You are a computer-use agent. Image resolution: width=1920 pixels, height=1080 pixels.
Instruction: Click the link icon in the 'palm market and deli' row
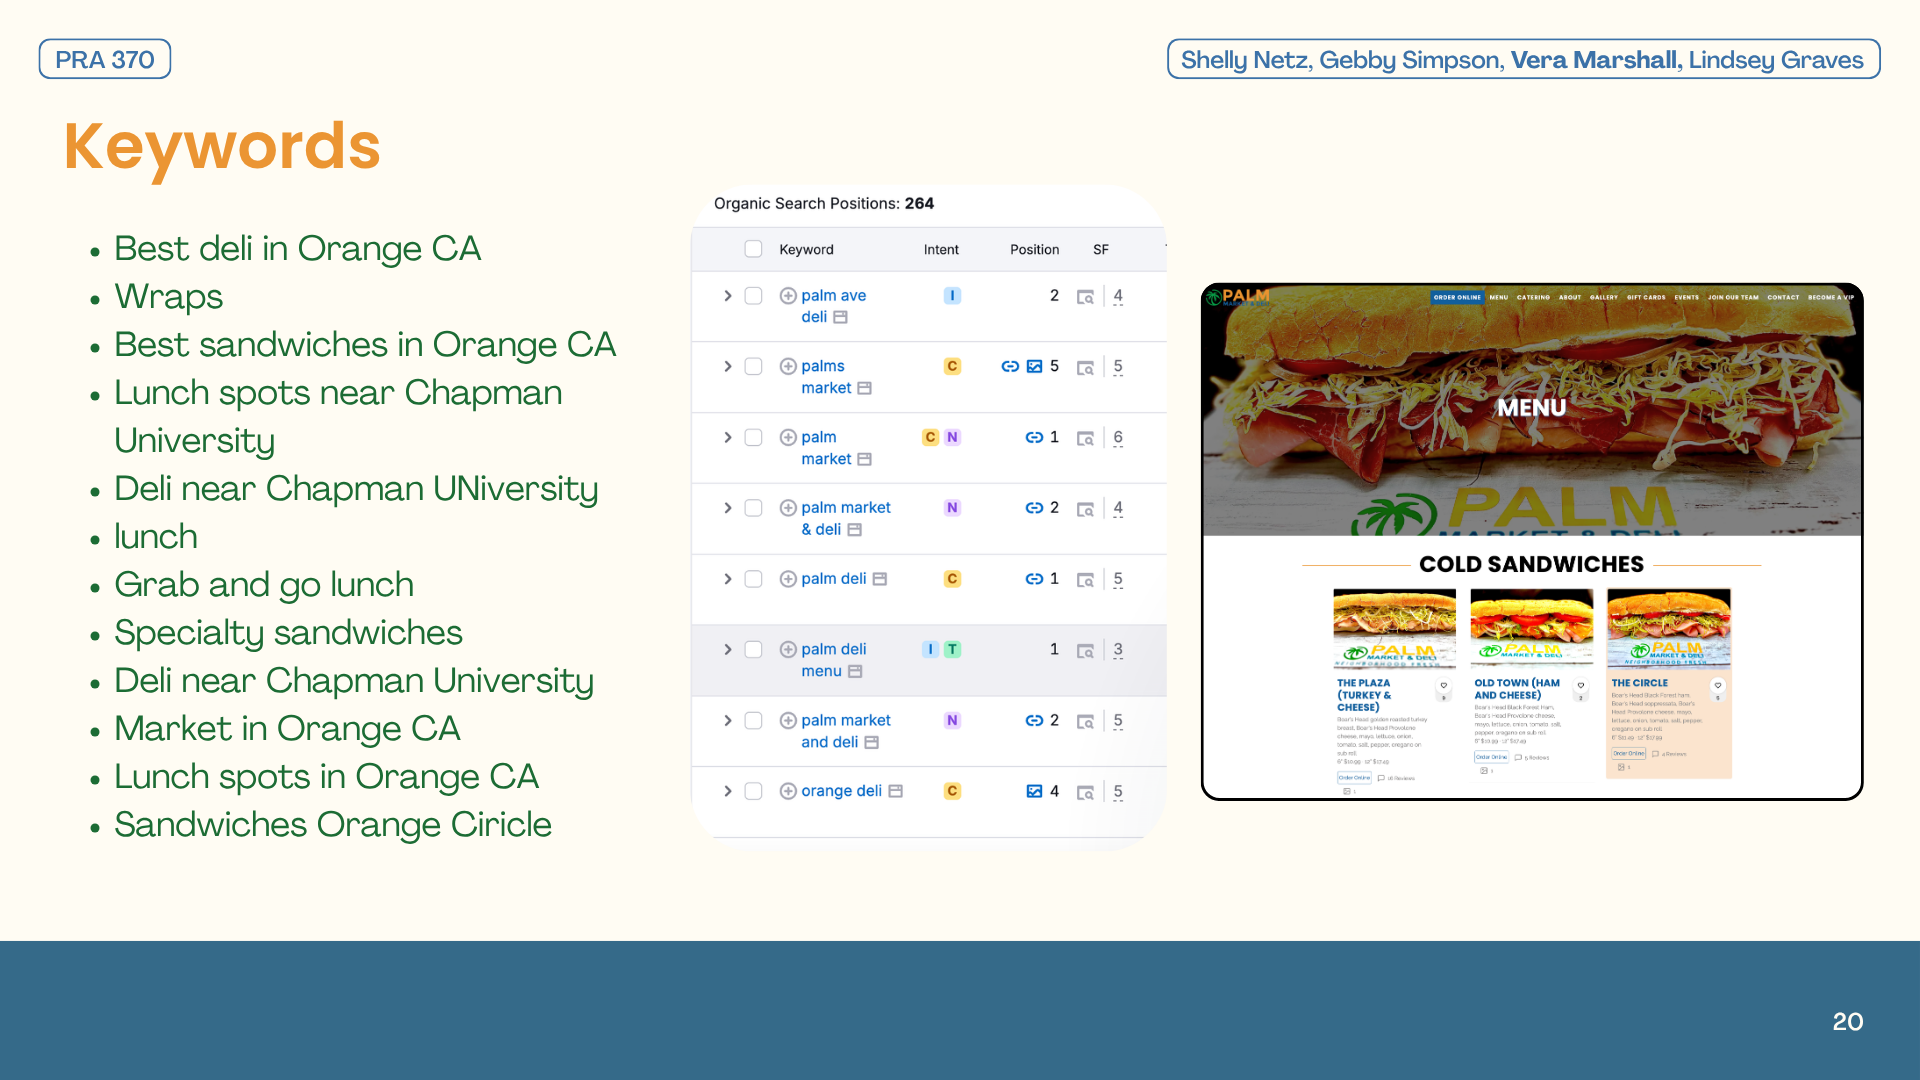click(1034, 721)
